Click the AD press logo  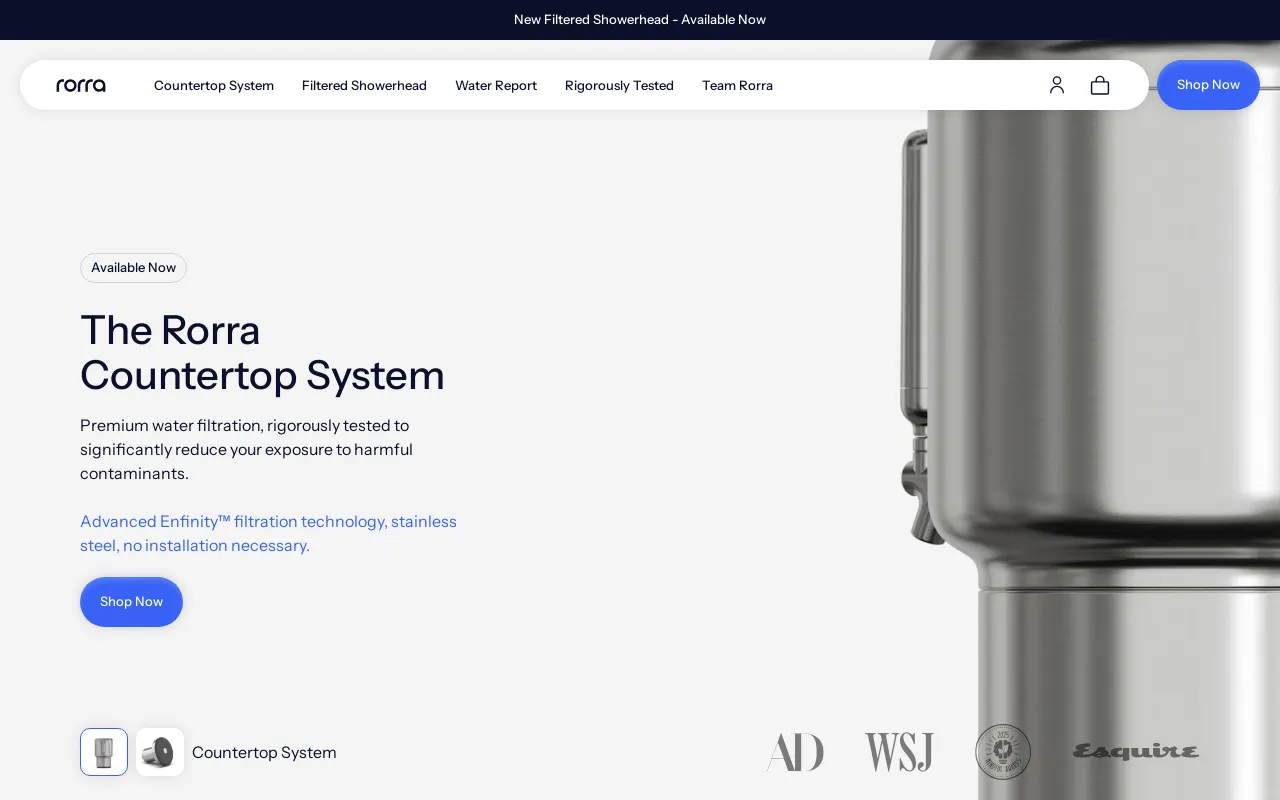(x=795, y=752)
